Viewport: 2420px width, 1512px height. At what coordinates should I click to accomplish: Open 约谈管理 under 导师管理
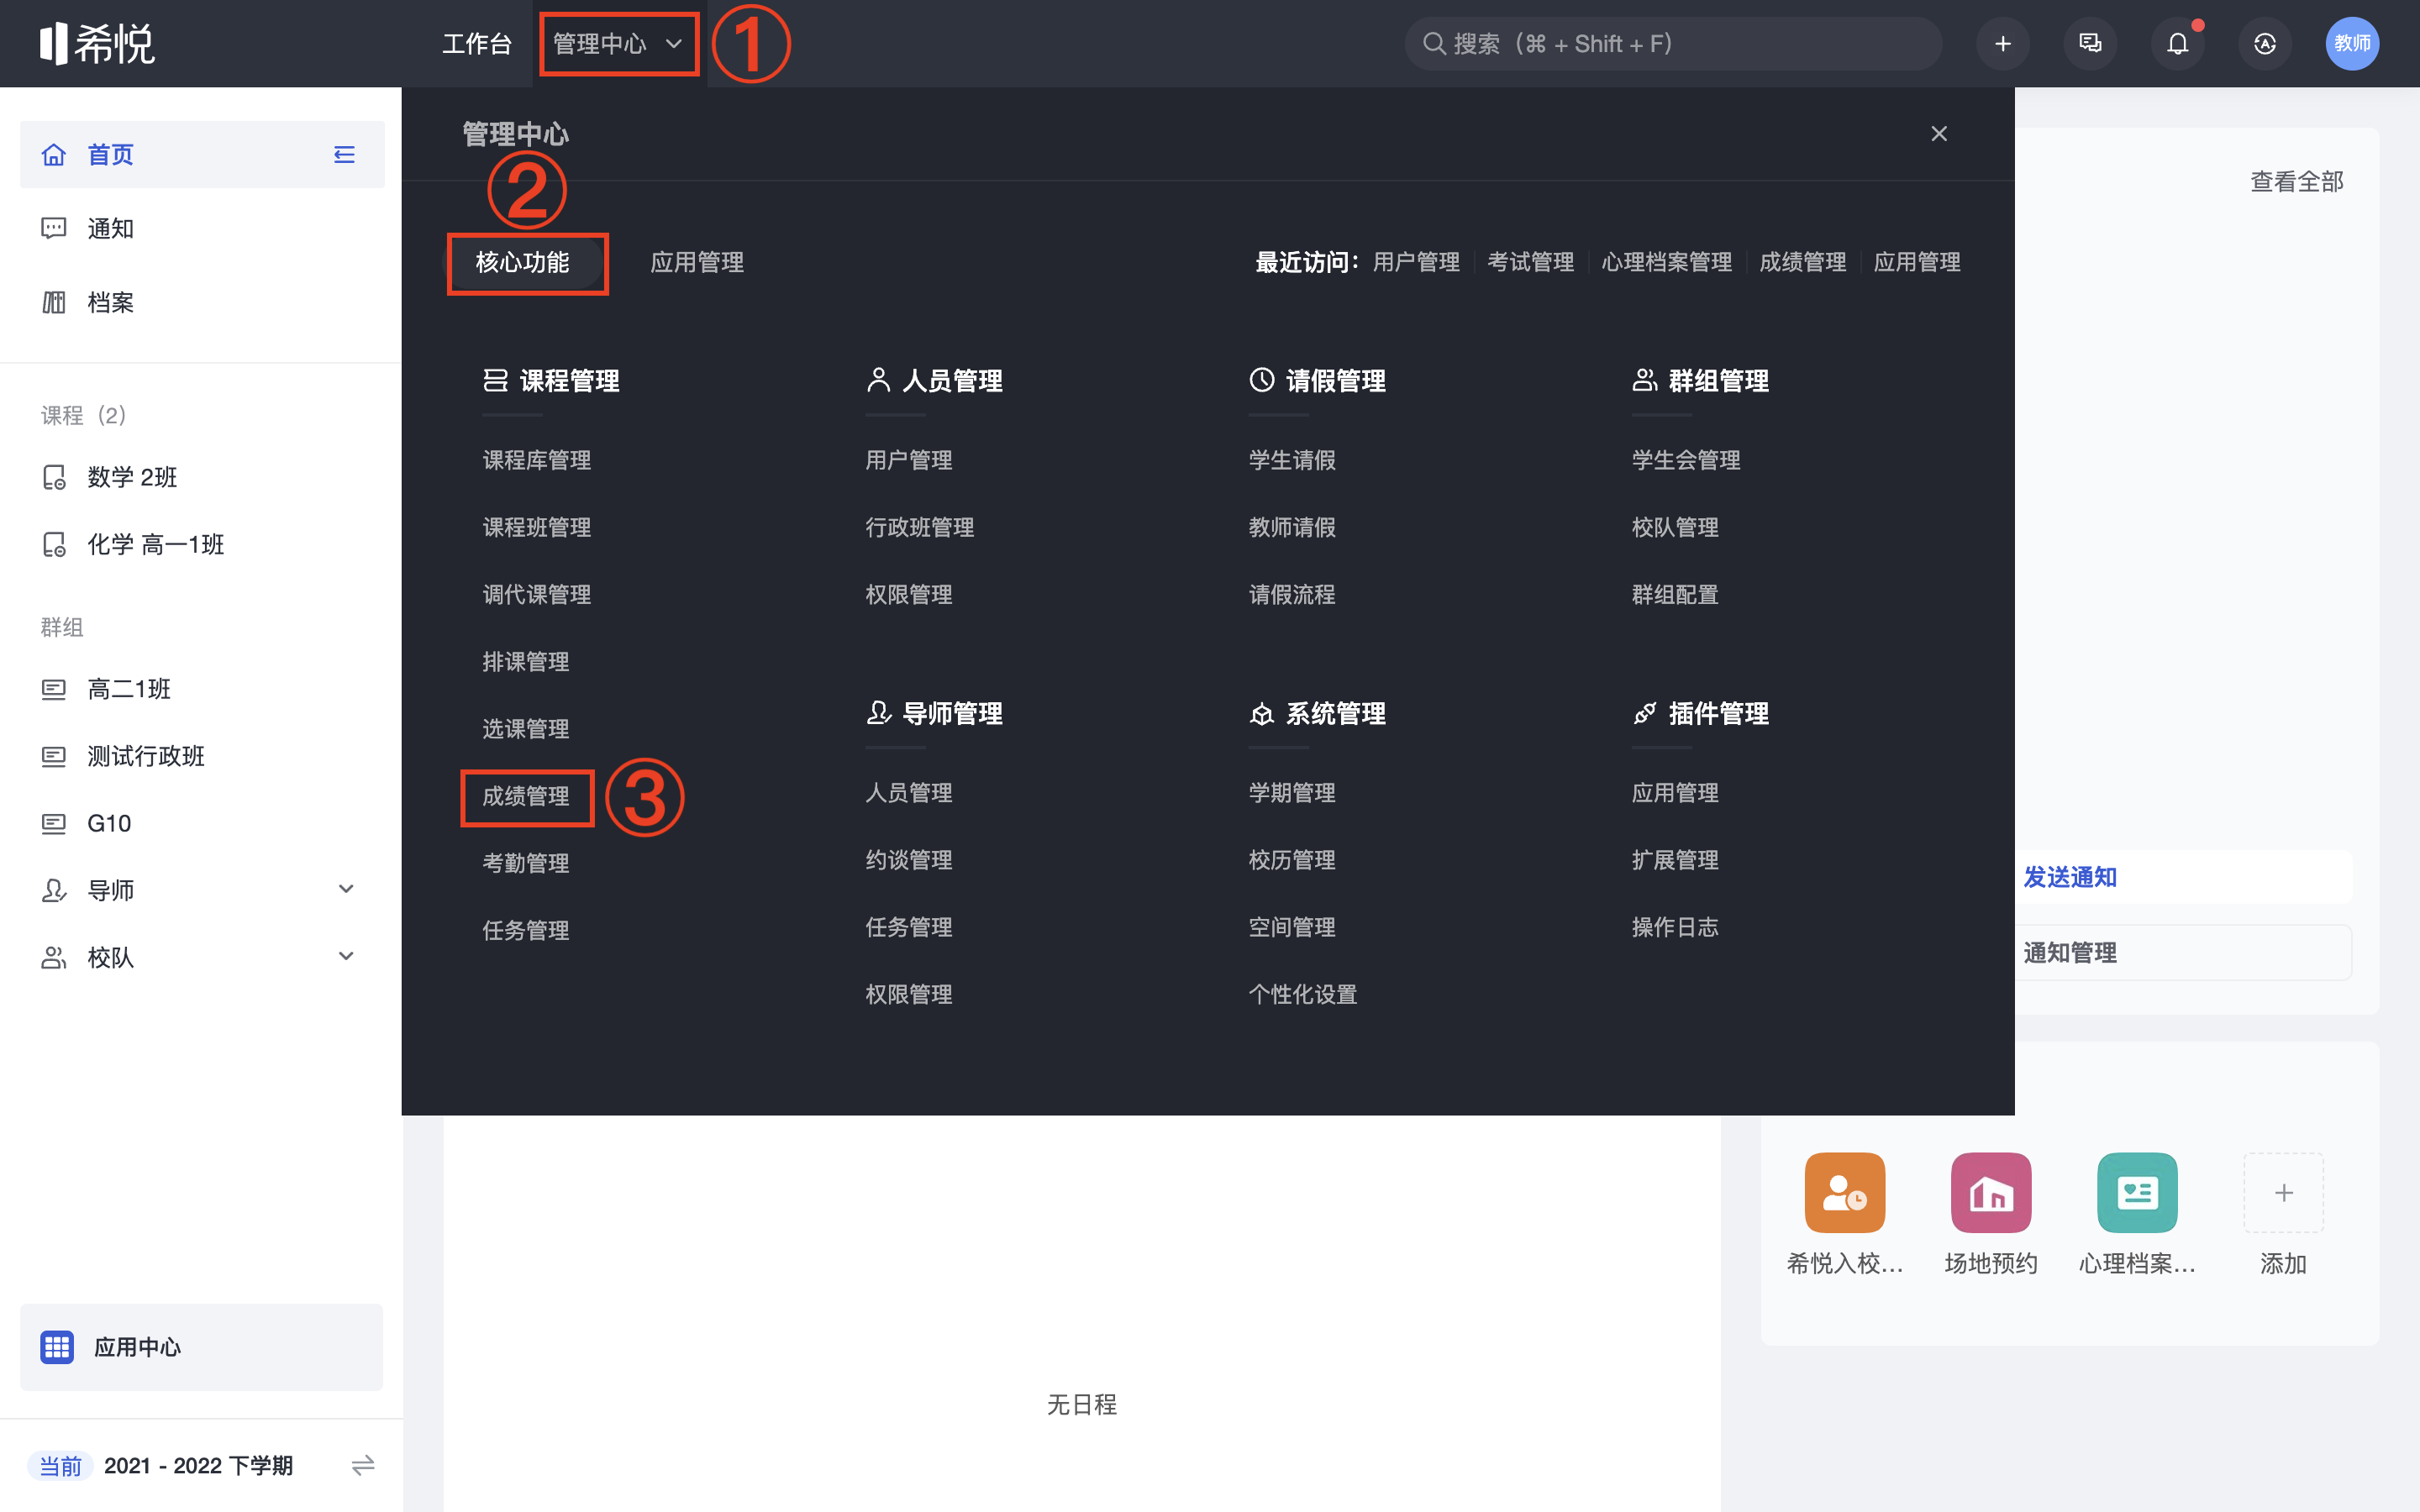(x=909, y=860)
